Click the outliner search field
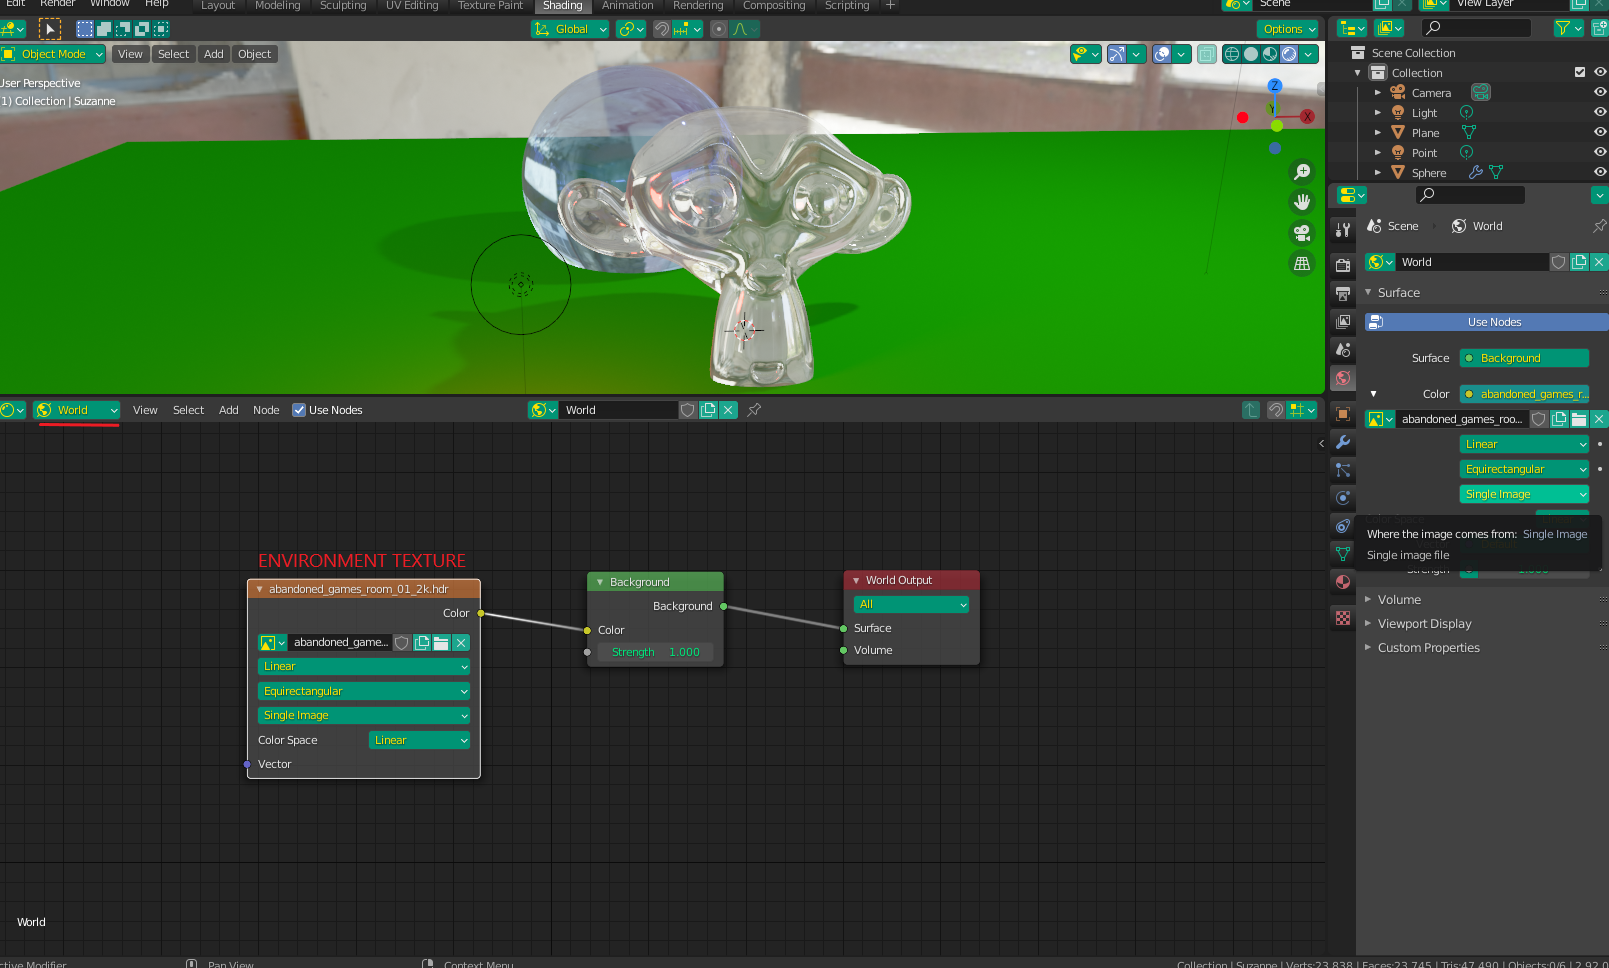The image size is (1609, 968). [x=1475, y=28]
